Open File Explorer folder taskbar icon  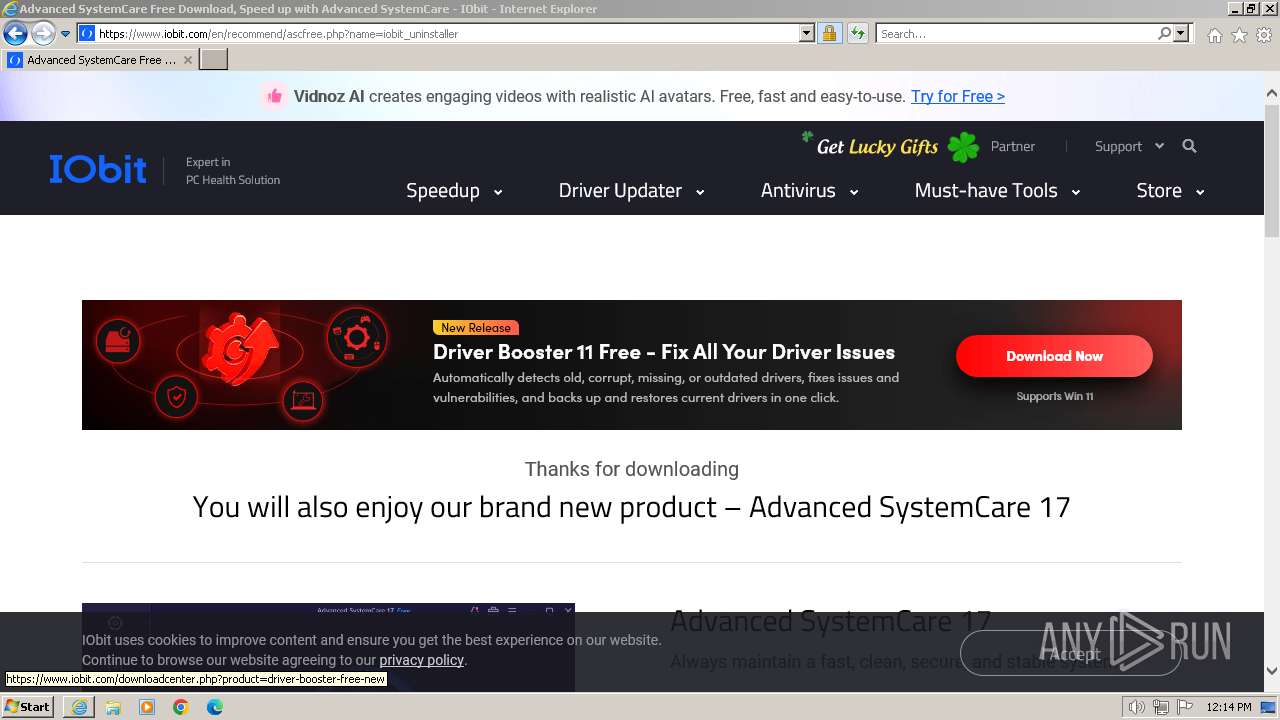click(x=113, y=707)
